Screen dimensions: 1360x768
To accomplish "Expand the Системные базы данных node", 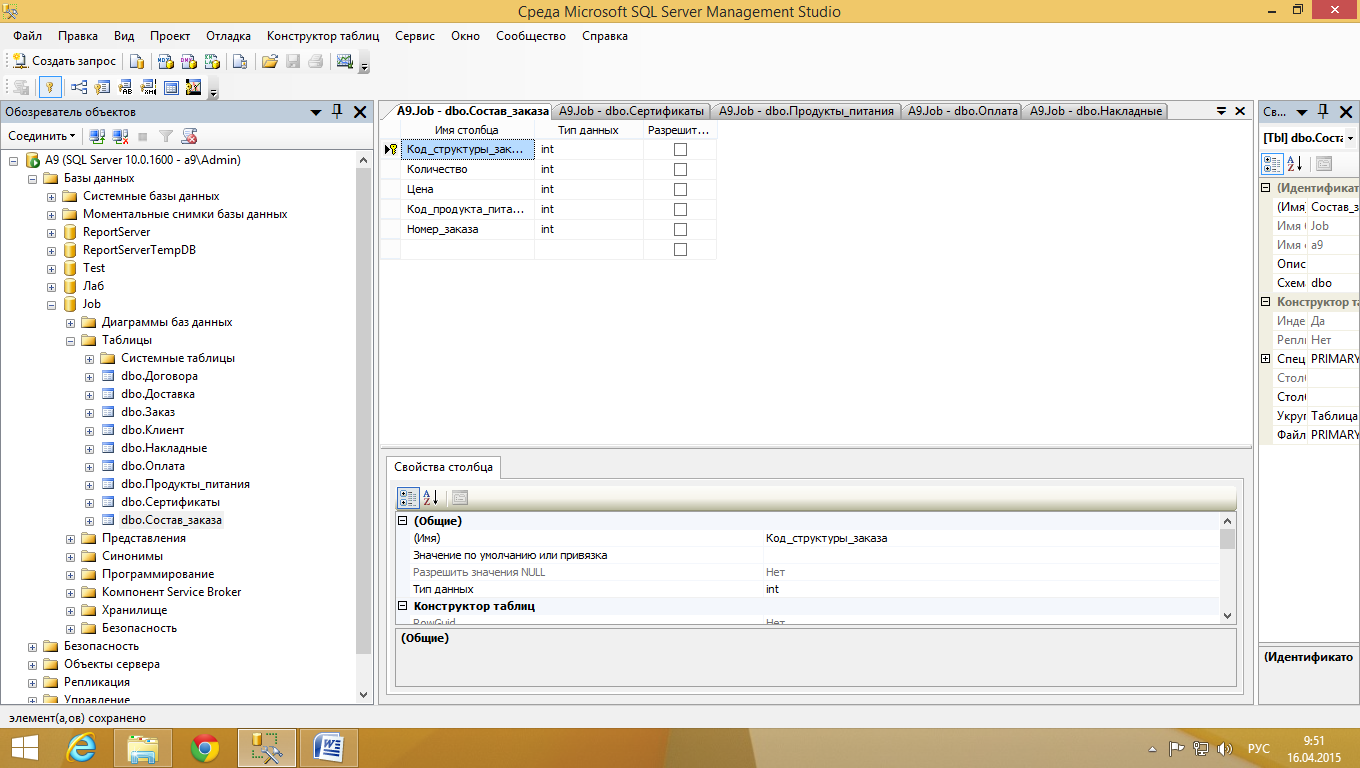I will (51, 196).
